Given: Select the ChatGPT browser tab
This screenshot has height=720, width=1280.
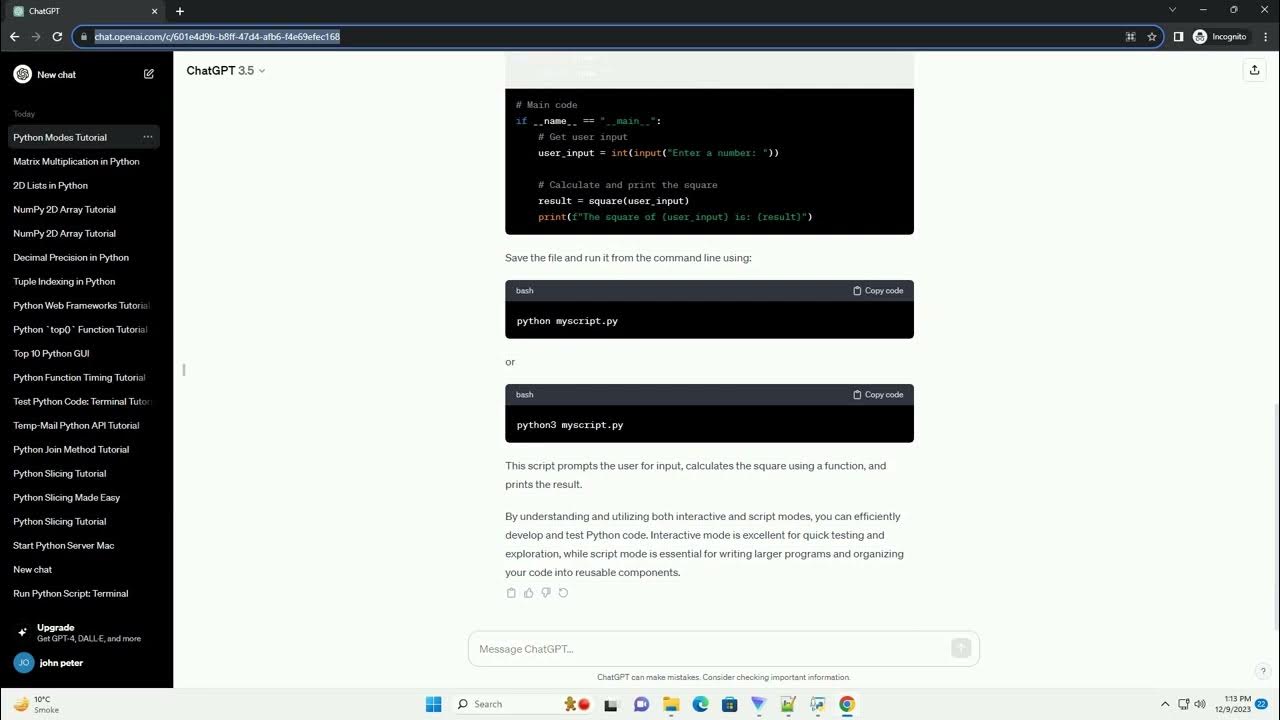Looking at the screenshot, I should pyautogui.click(x=85, y=11).
